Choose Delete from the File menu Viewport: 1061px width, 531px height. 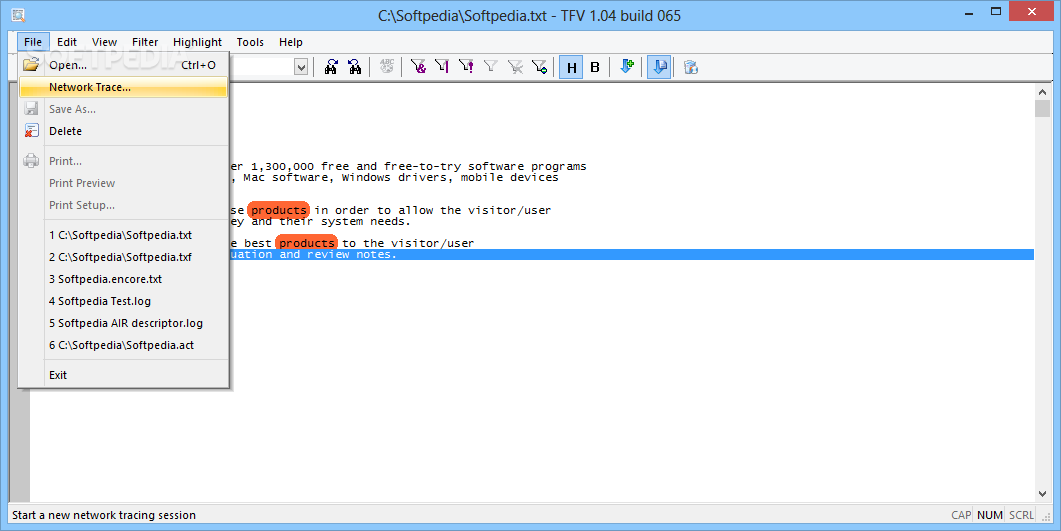[123, 131]
